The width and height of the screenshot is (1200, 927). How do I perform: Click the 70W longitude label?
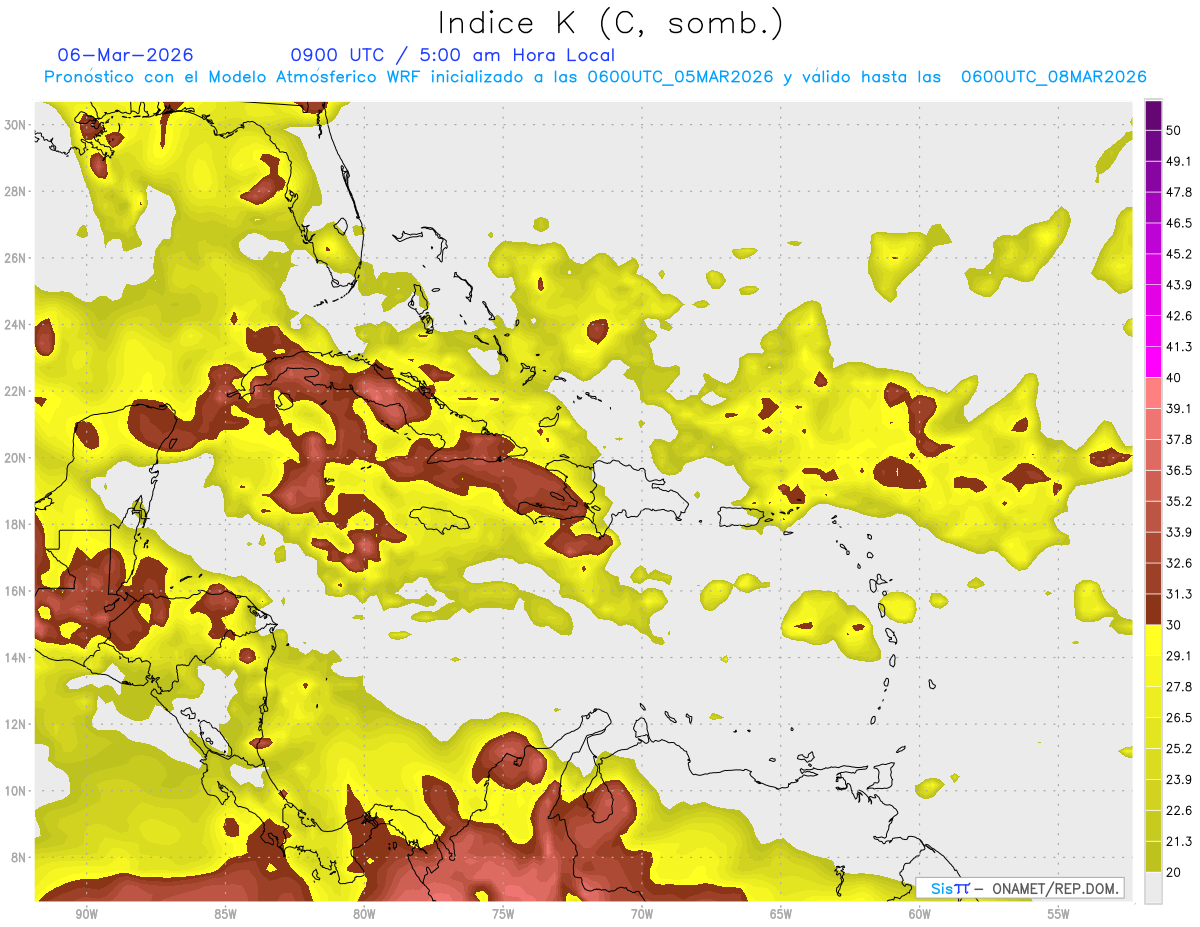[642, 914]
